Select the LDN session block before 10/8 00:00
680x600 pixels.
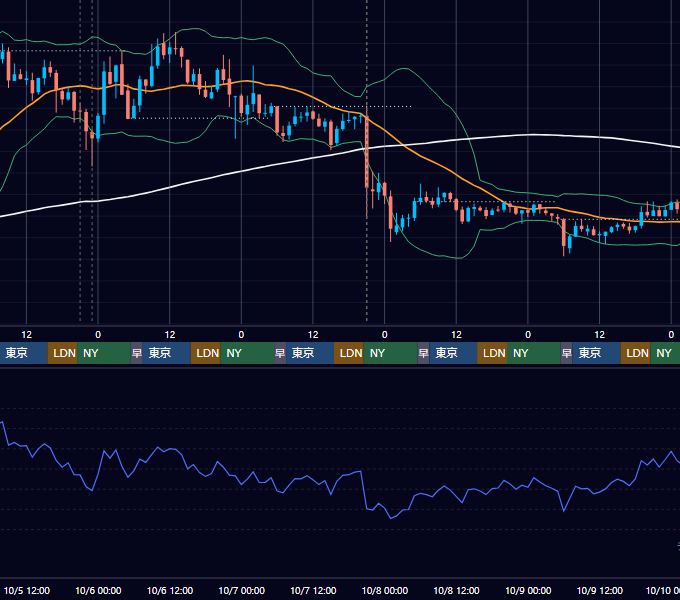click(349, 353)
